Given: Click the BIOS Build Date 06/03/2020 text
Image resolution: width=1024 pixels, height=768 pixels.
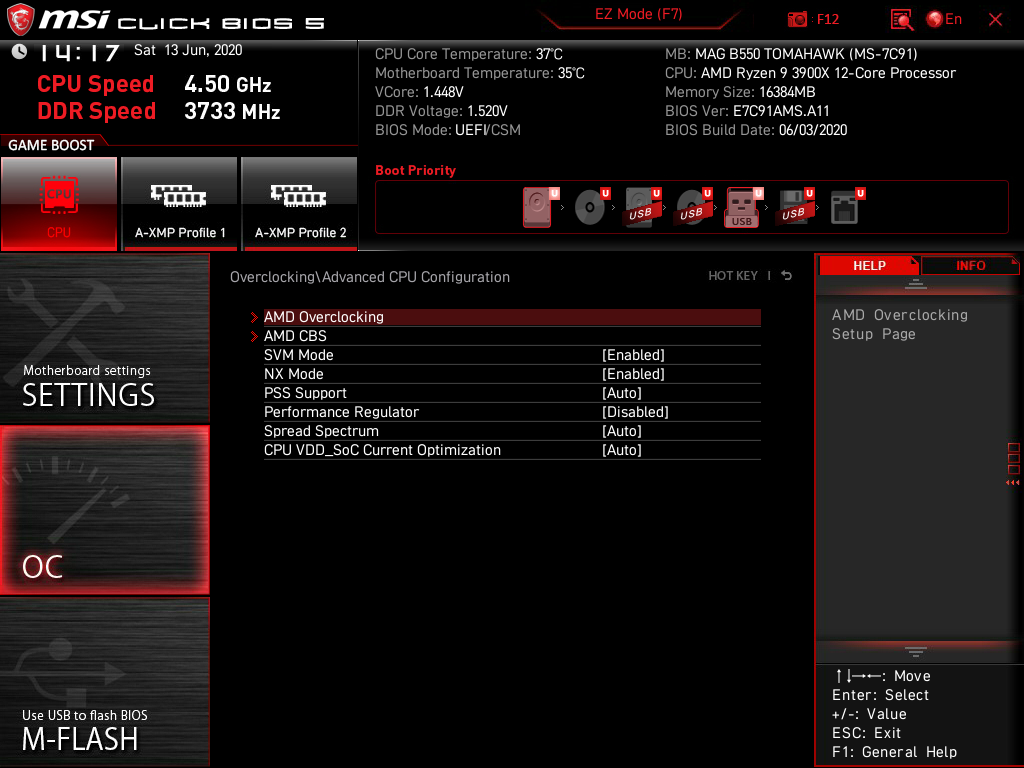Looking at the screenshot, I should 756,130.
